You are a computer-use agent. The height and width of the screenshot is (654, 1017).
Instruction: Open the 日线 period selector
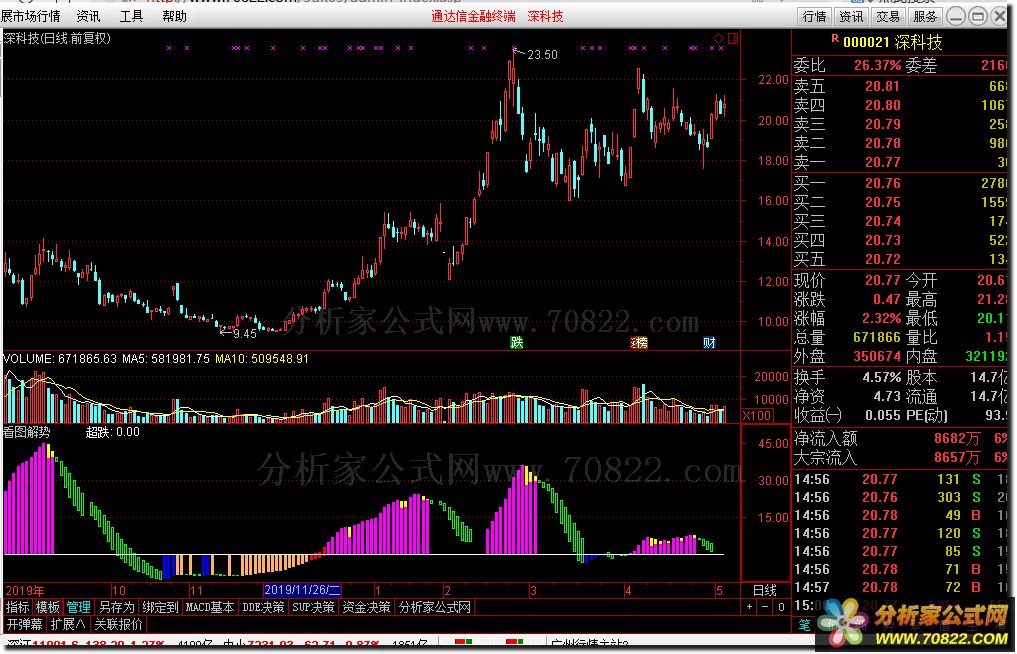pos(765,590)
